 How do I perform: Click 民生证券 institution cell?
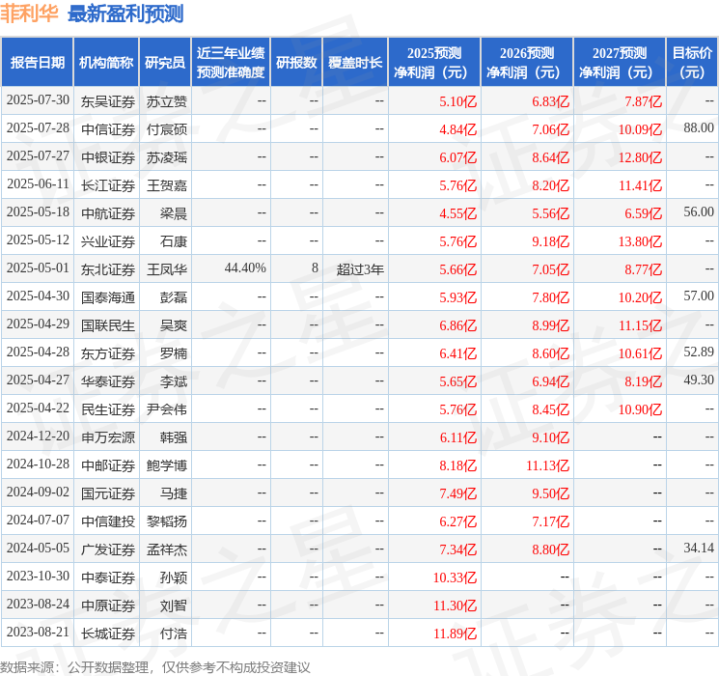(x=108, y=409)
